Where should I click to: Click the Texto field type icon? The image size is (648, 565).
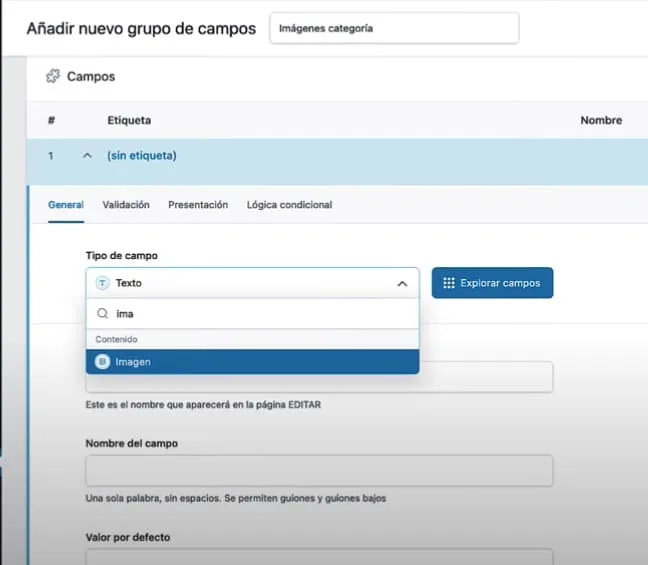click(102, 283)
